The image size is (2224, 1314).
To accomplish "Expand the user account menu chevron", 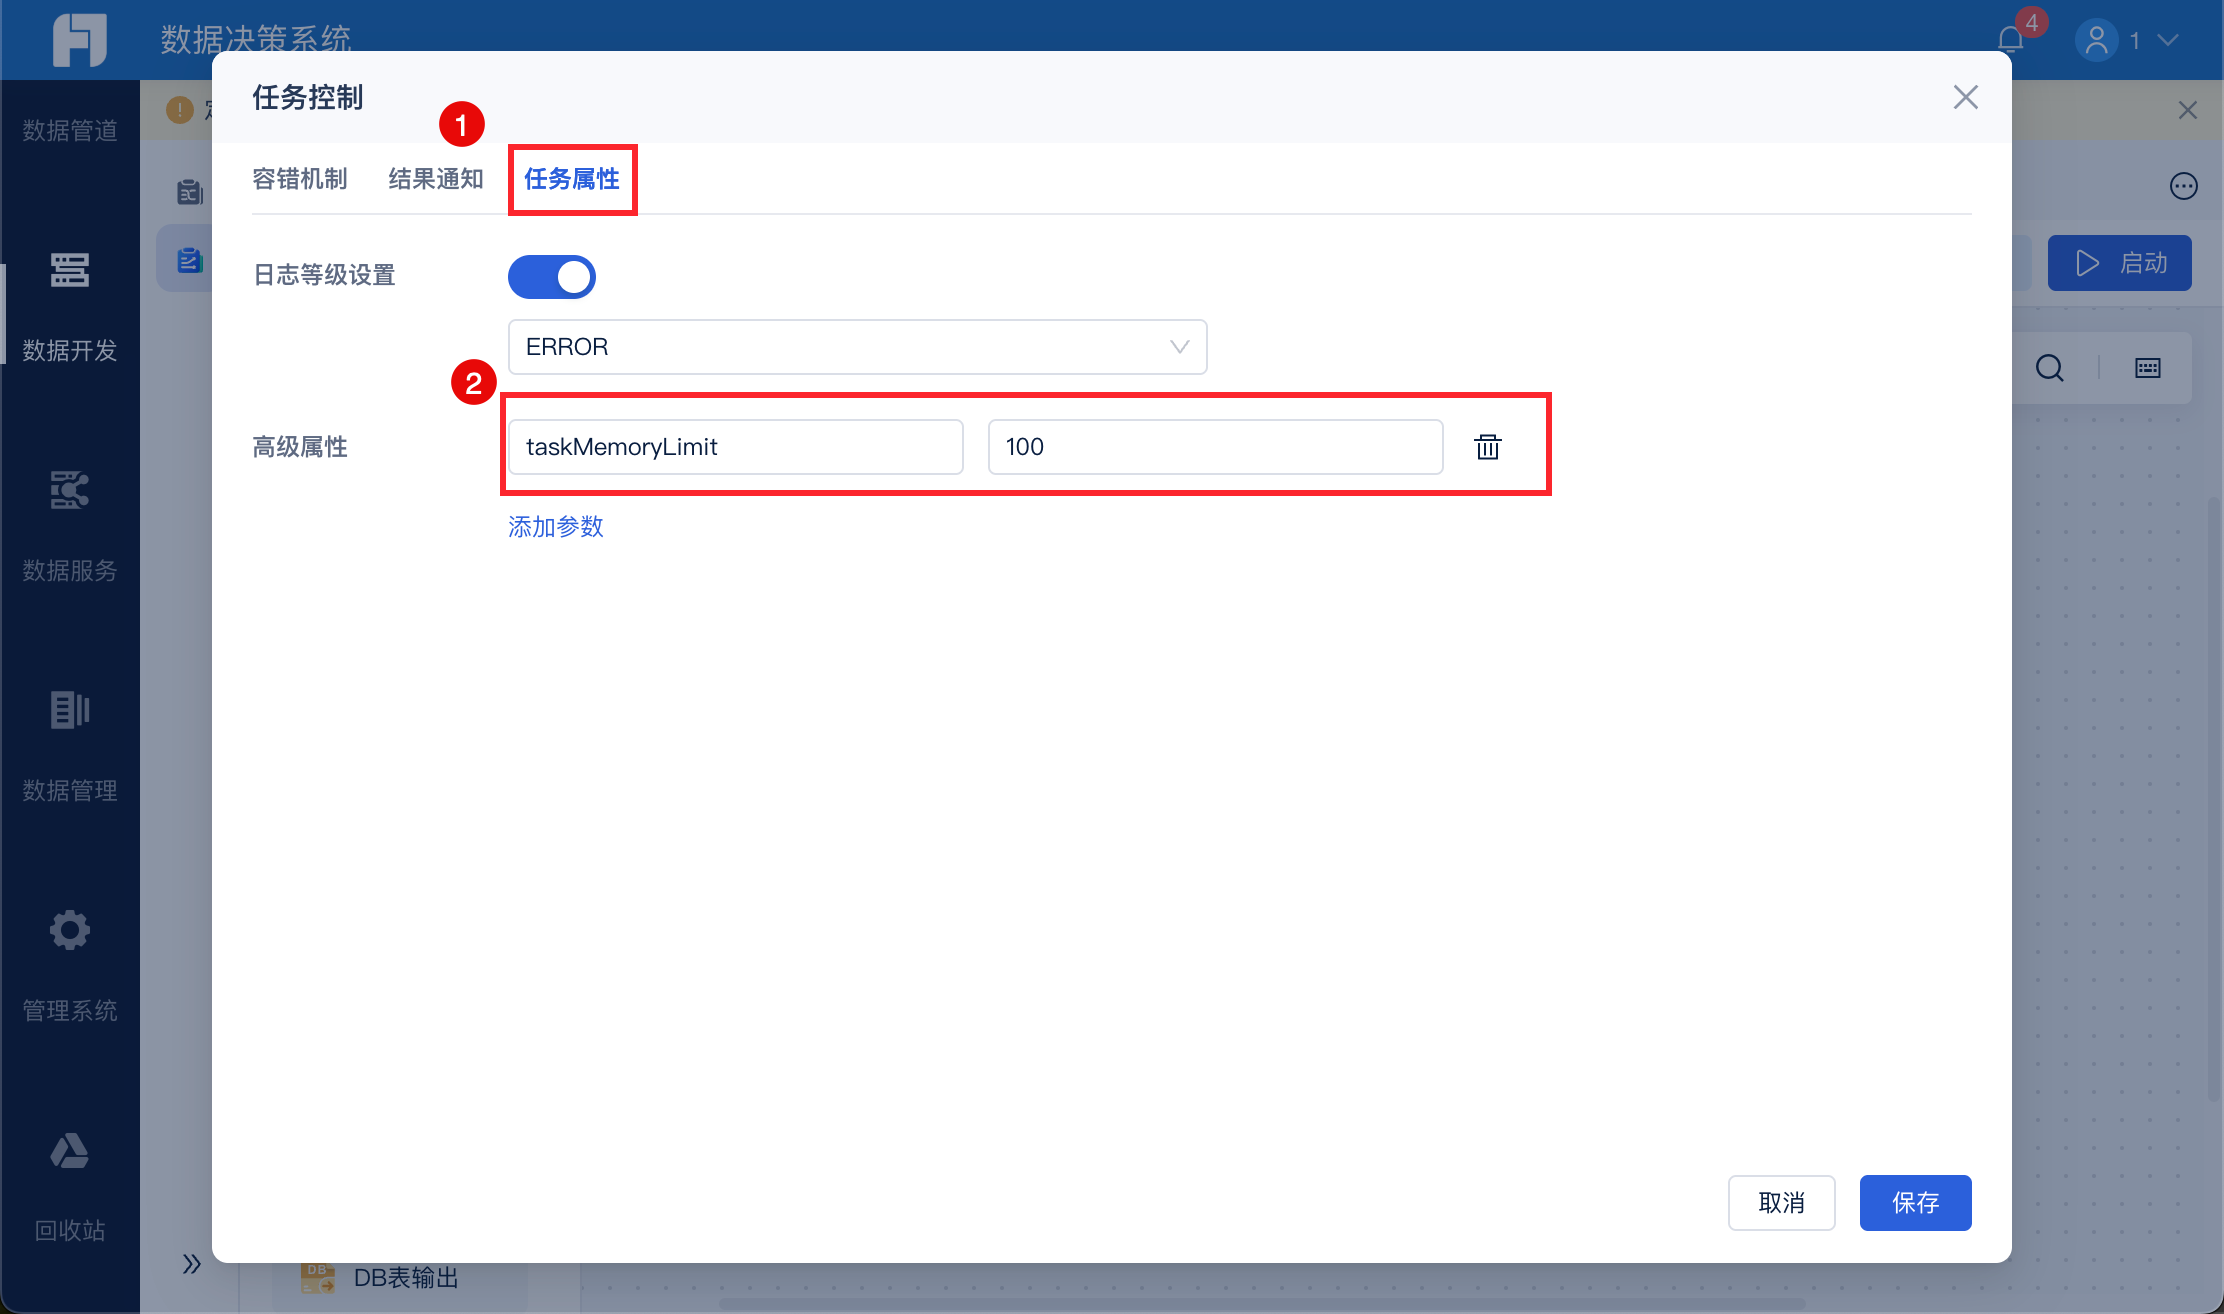I will pos(2168,40).
